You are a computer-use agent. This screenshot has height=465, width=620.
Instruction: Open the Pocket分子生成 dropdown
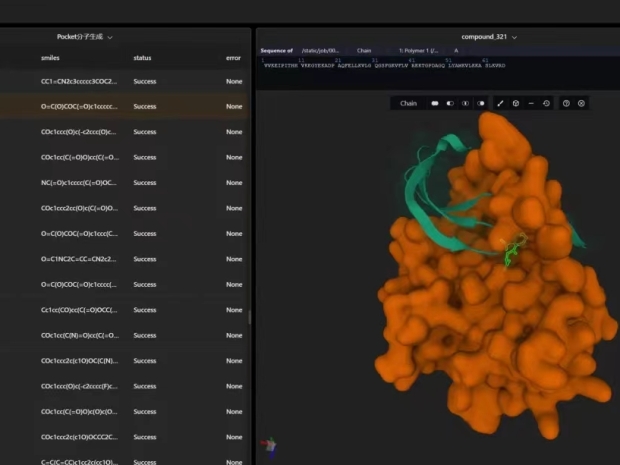pyautogui.click(x=85, y=37)
